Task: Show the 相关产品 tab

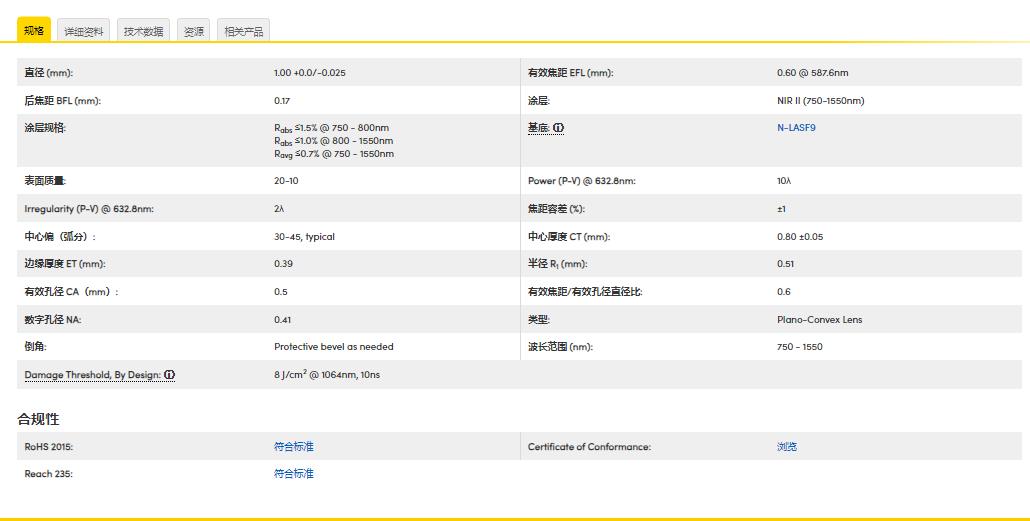Action: click(243, 31)
